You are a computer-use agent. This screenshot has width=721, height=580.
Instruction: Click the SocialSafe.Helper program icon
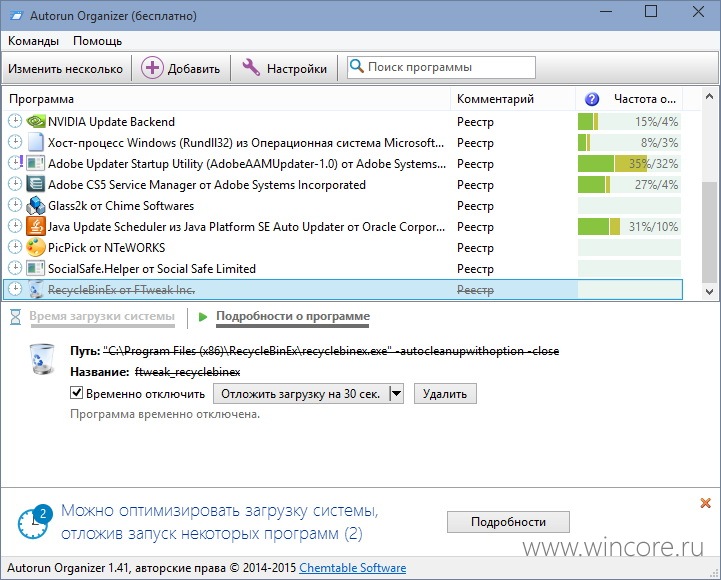click(x=35, y=268)
